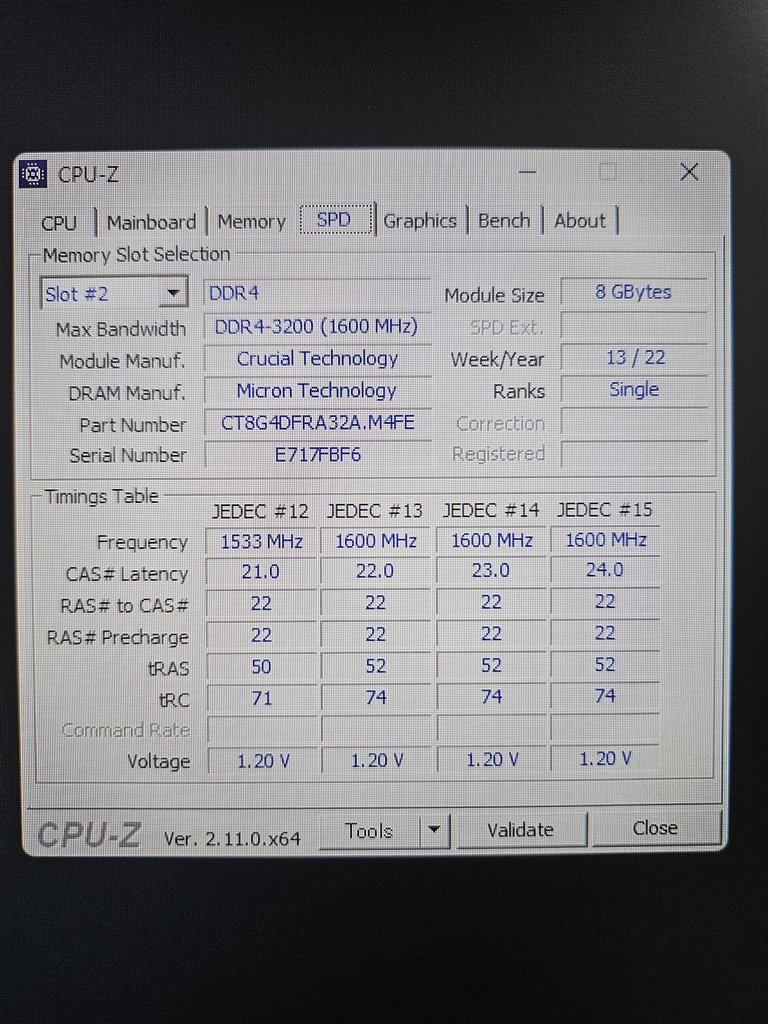
Task: Select the 1533 MHz frequency cell
Action: tap(261, 541)
